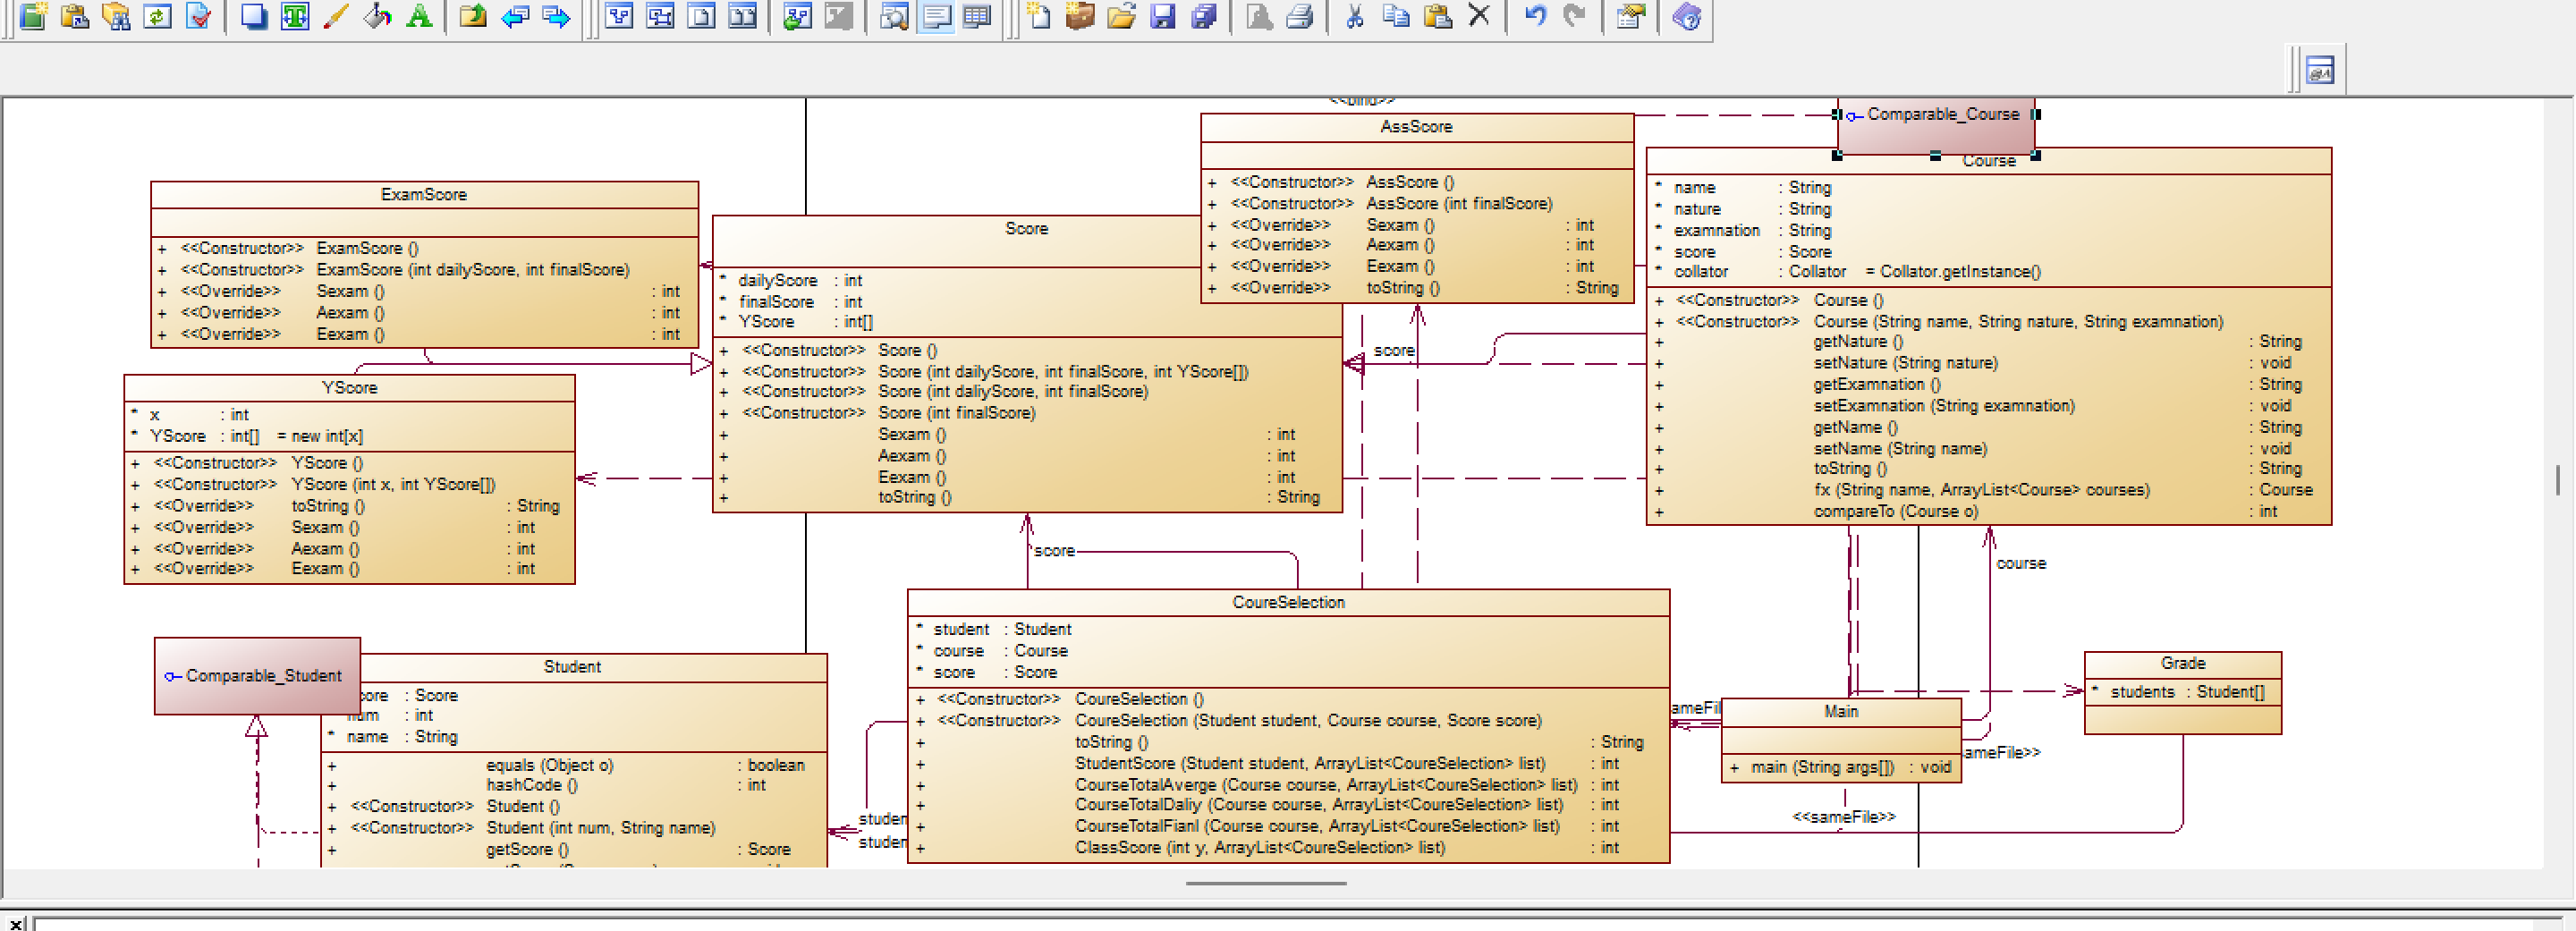The image size is (2576, 931).
Task: Click the Print icon in toolbar
Action: click(x=1300, y=16)
